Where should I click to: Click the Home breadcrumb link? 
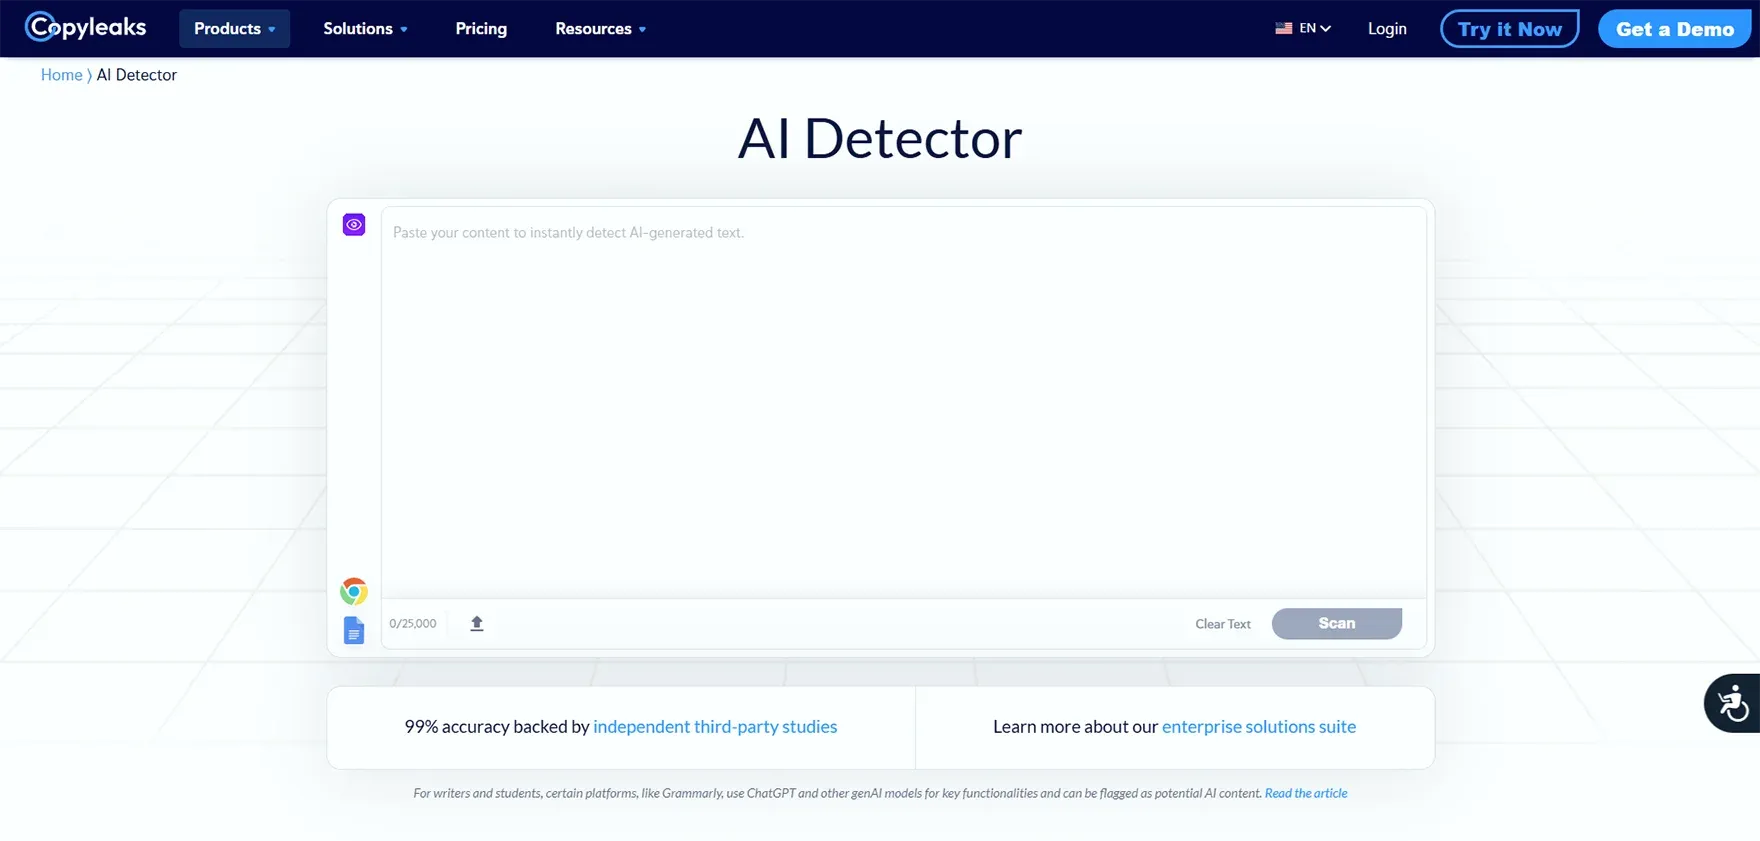click(x=61, y=75)
